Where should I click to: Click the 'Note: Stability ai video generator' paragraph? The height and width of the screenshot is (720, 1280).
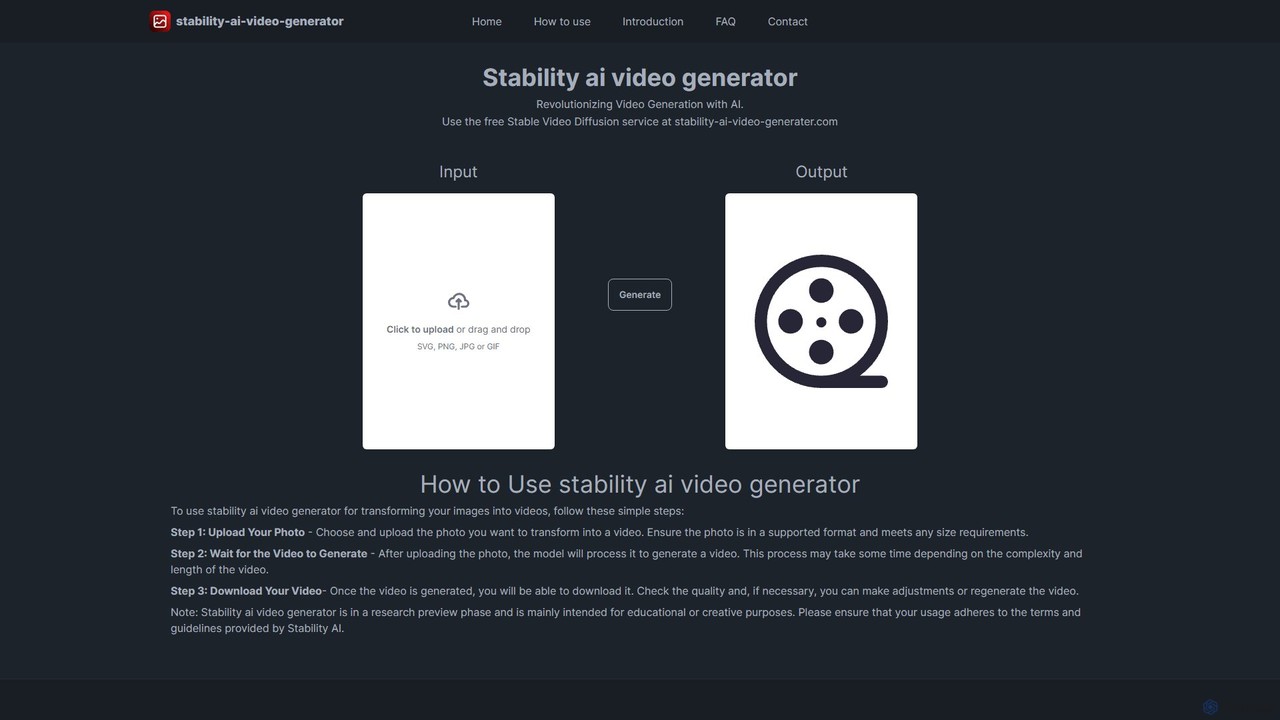[626, 620]
